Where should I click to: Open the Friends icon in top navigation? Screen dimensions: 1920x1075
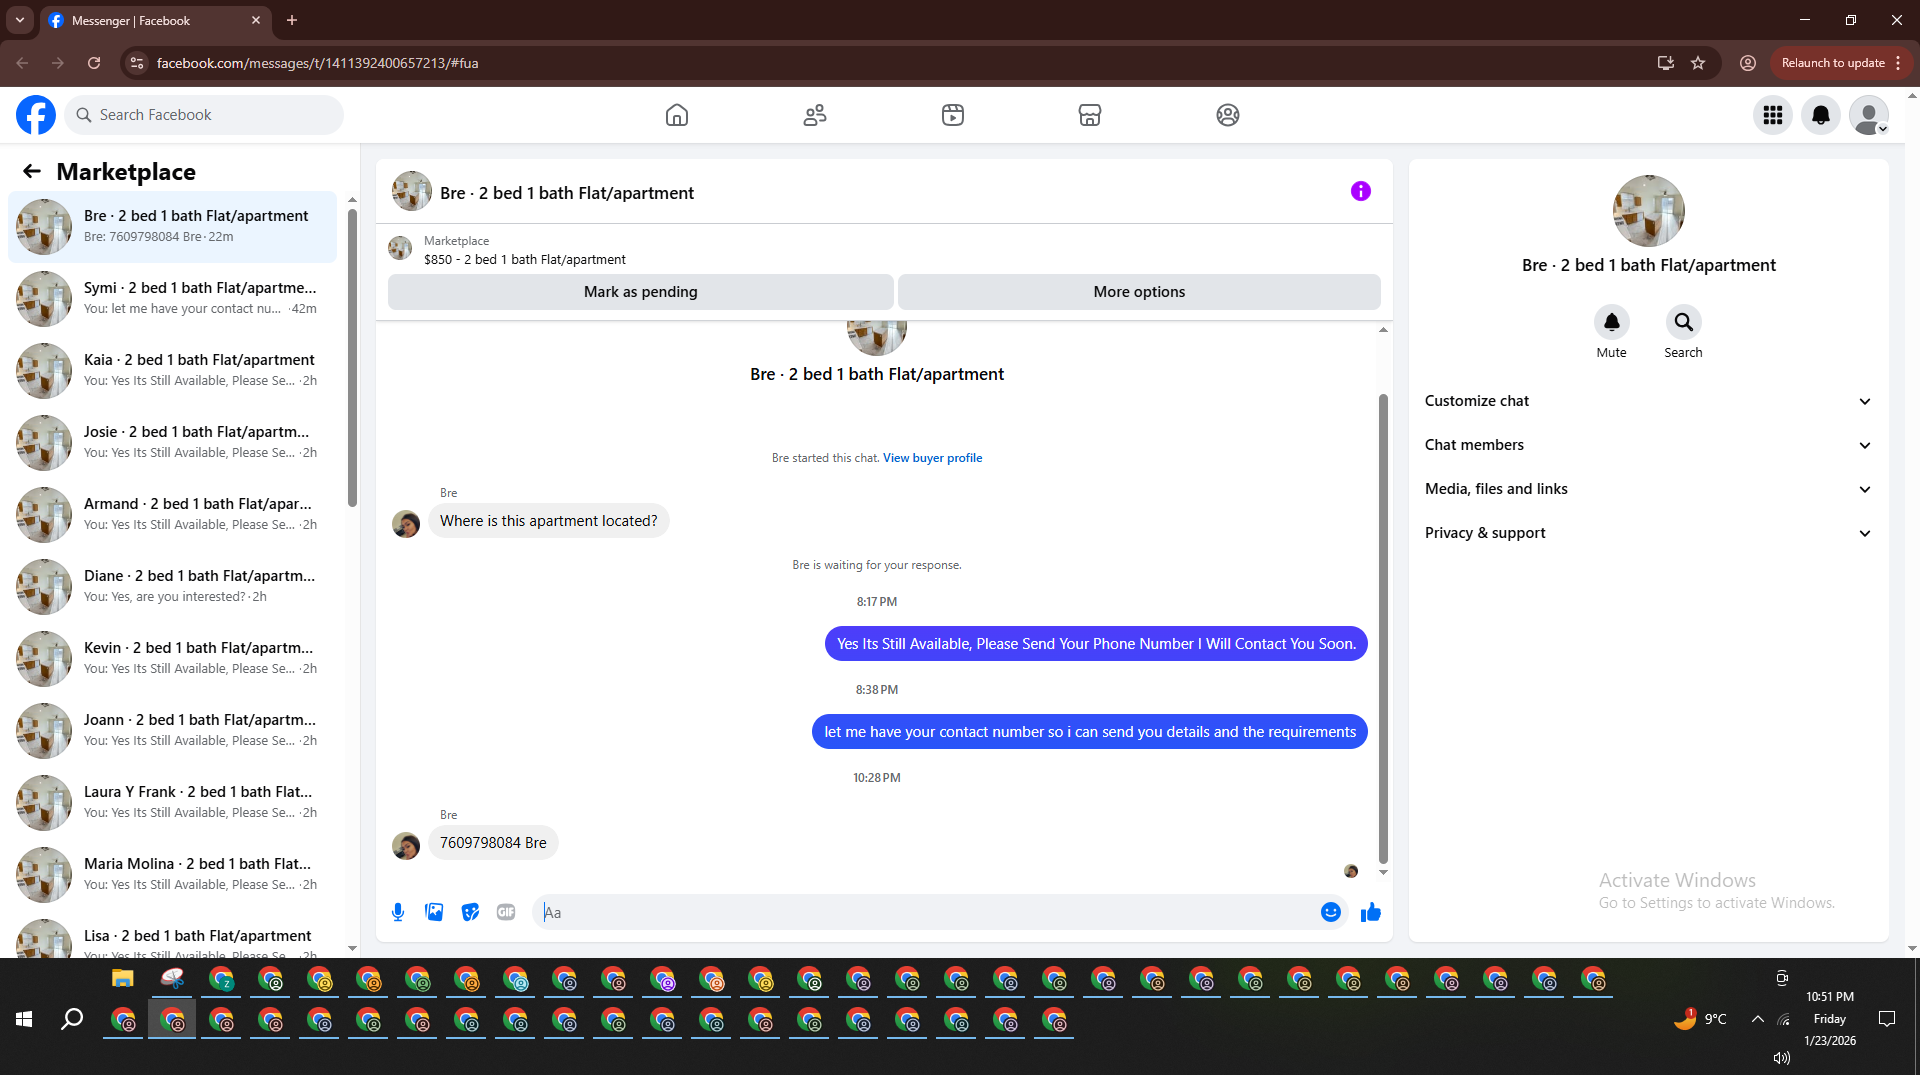point(815,115)
